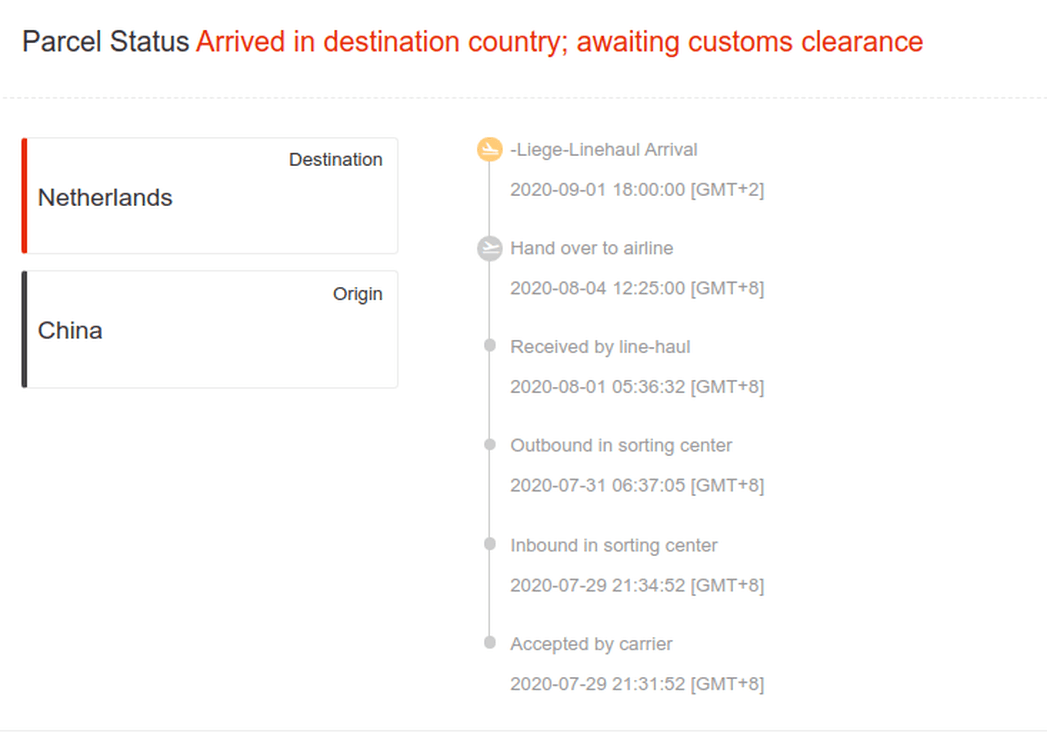Click the red customs clearance status text
1047x733 pixels.
[559, 42]
